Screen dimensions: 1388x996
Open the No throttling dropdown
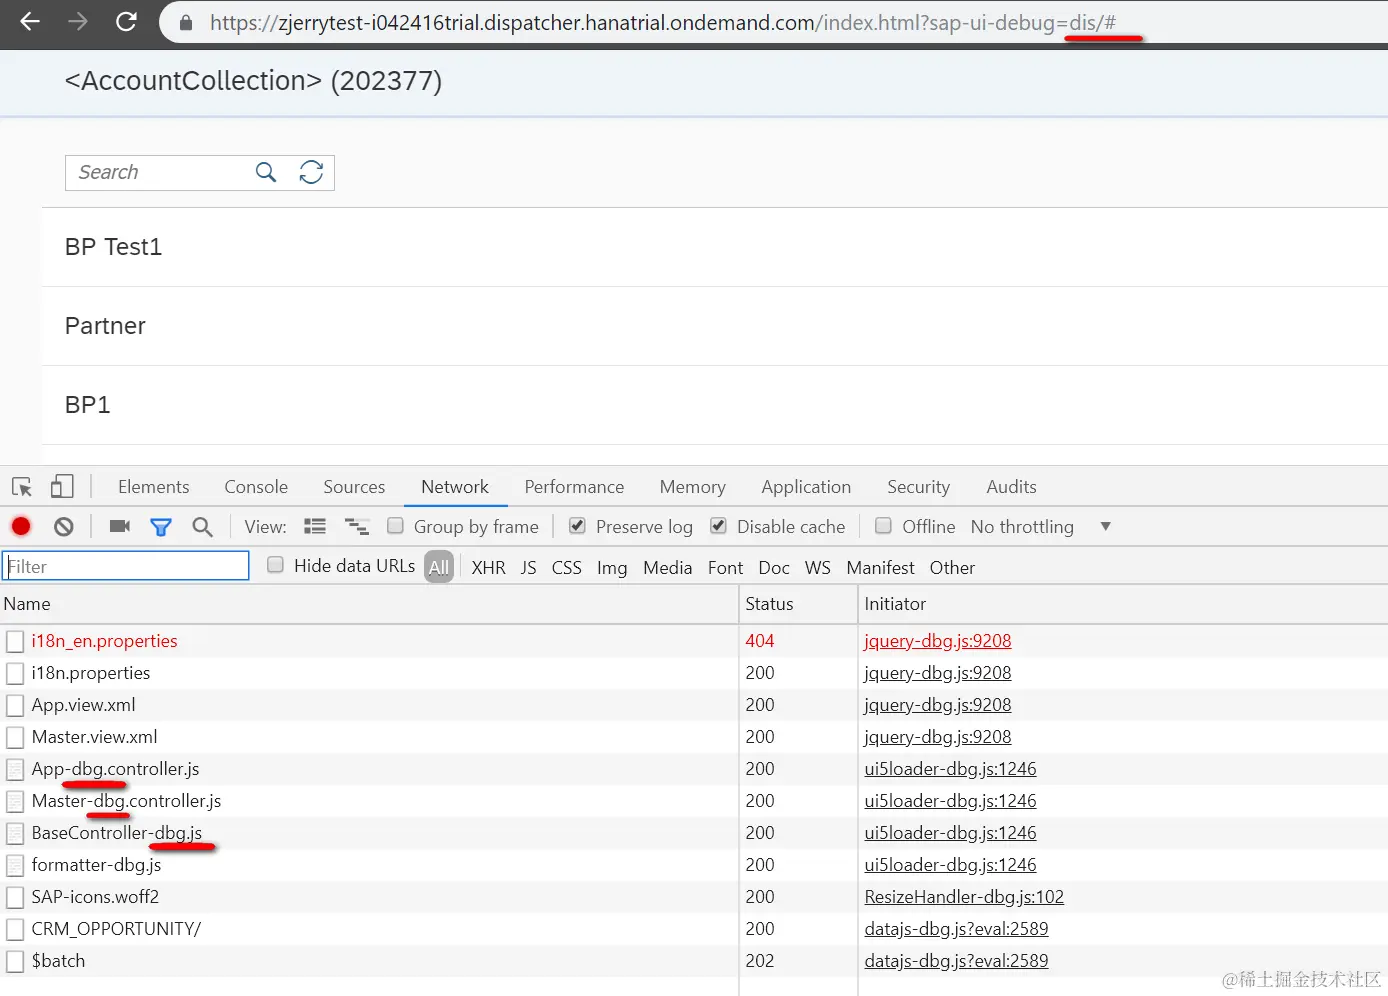coord(1040,526)
